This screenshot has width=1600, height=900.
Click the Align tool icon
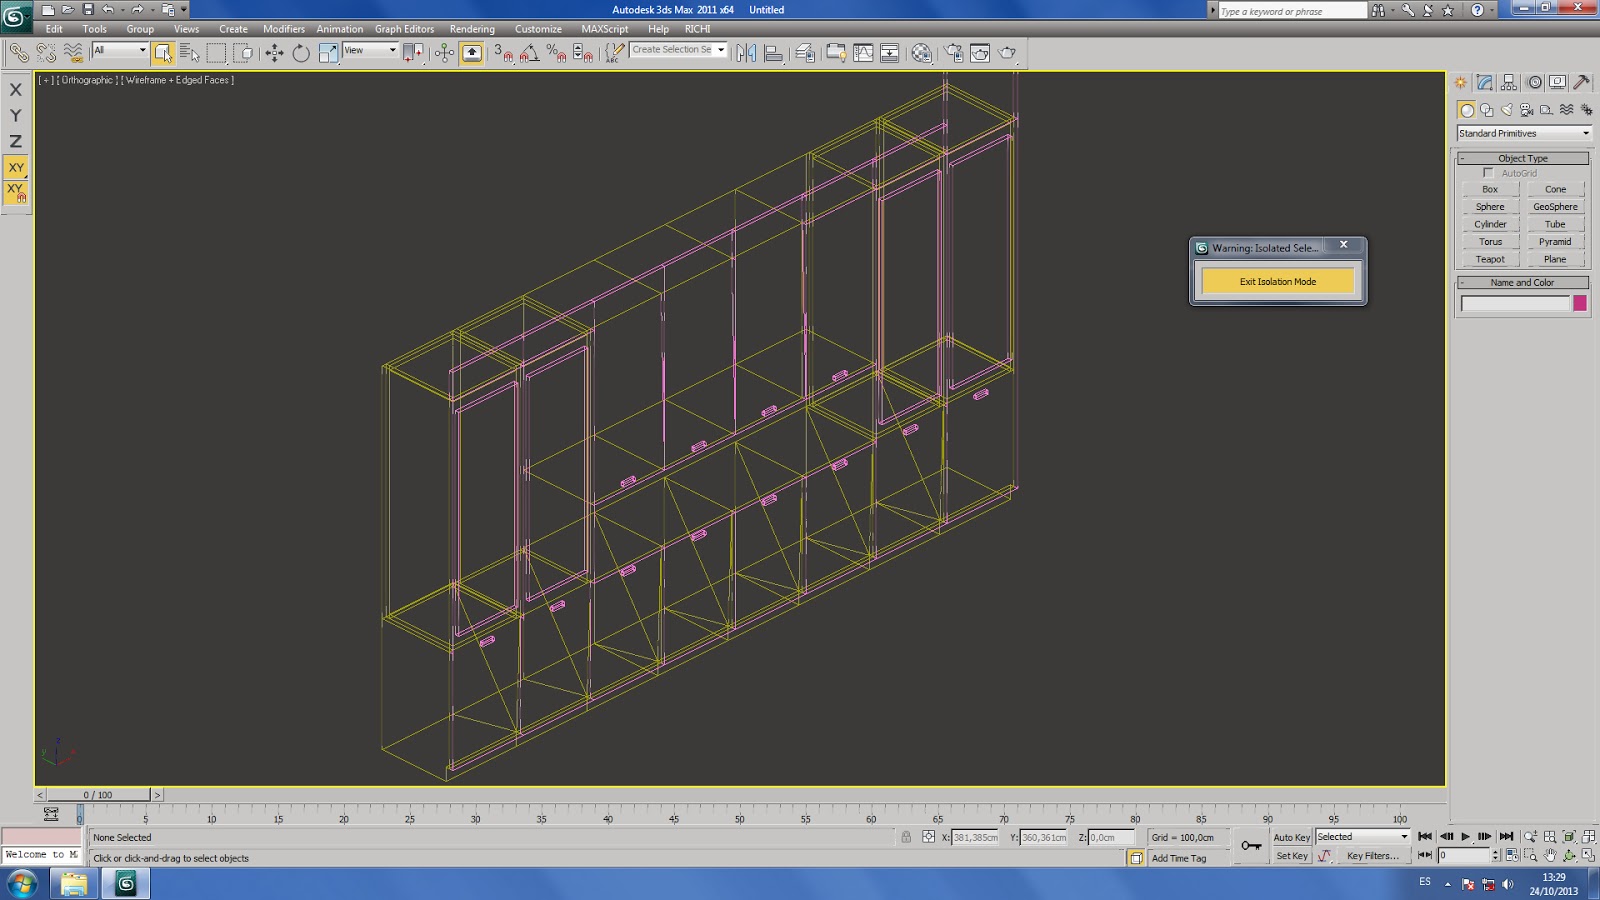point(774,53)
